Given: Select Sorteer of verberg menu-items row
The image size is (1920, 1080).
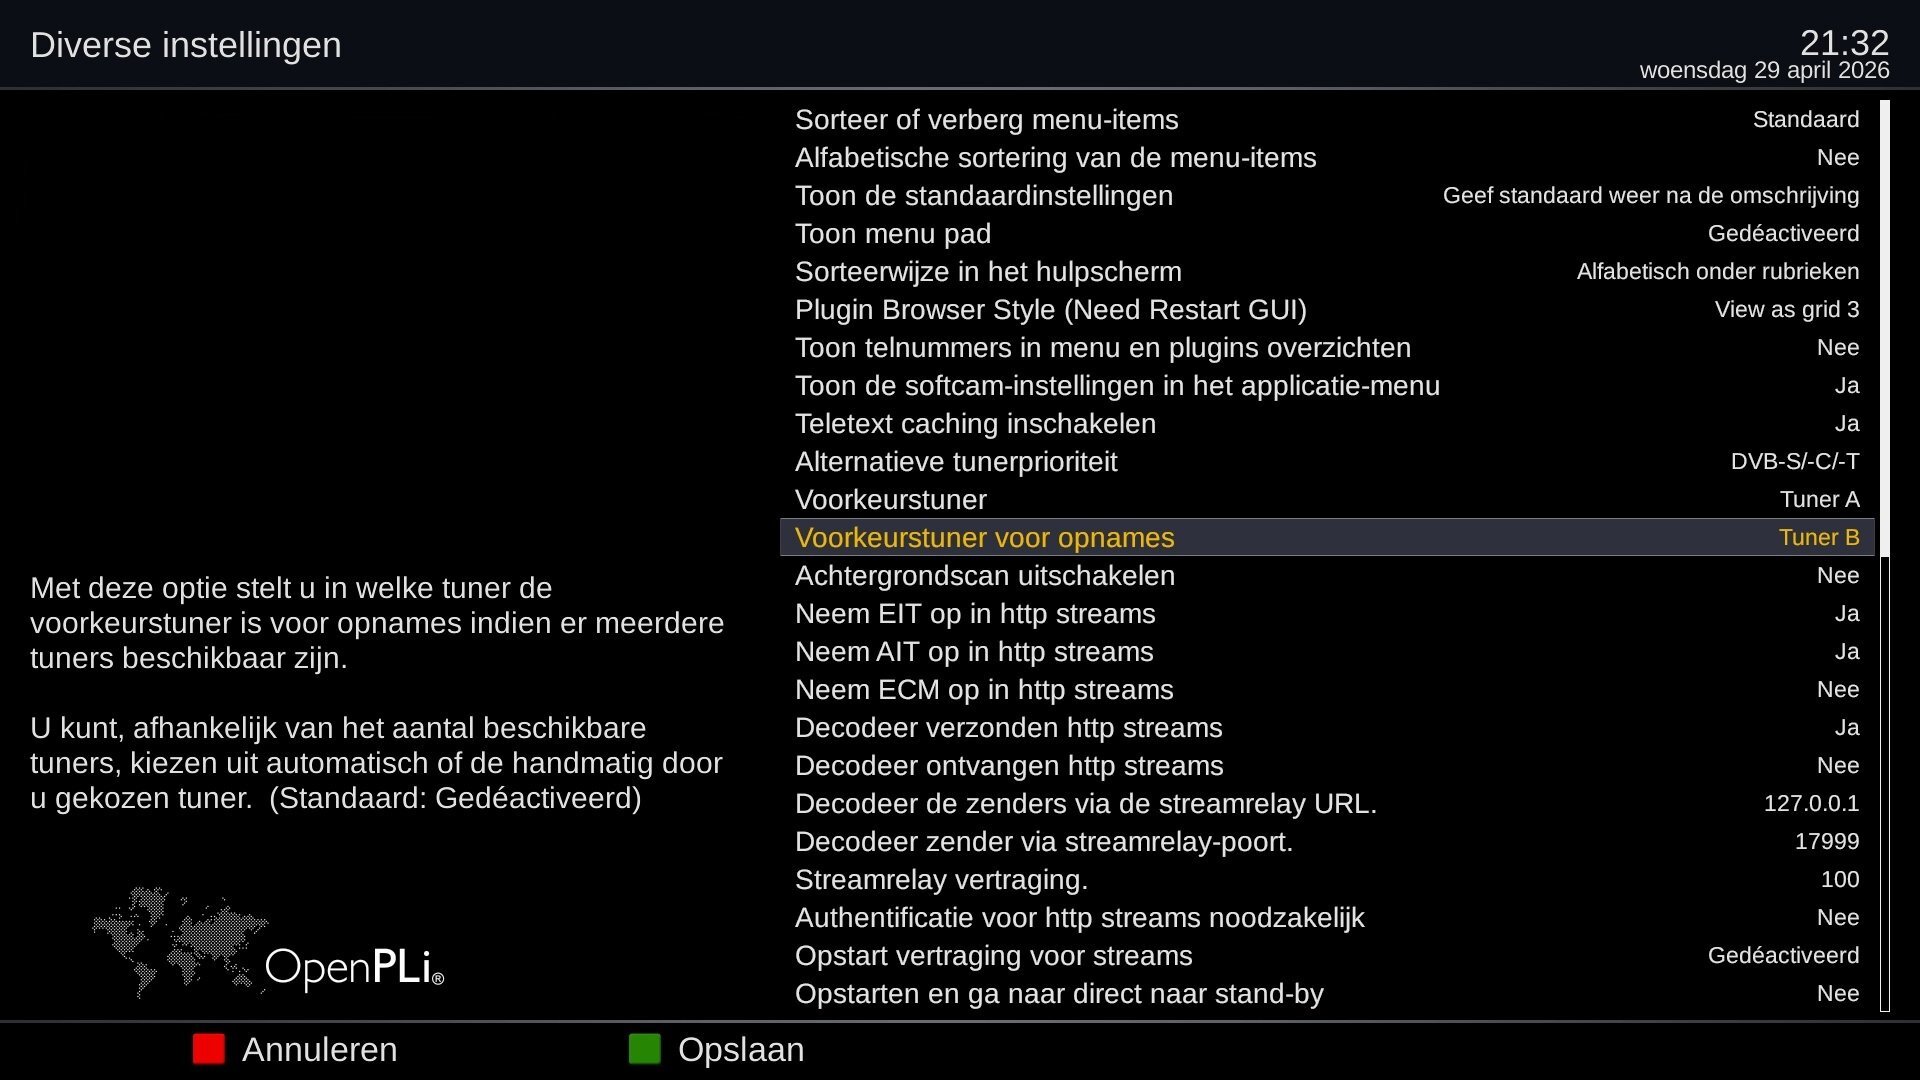Looking at the screenshot, I should coord(1326,120).
